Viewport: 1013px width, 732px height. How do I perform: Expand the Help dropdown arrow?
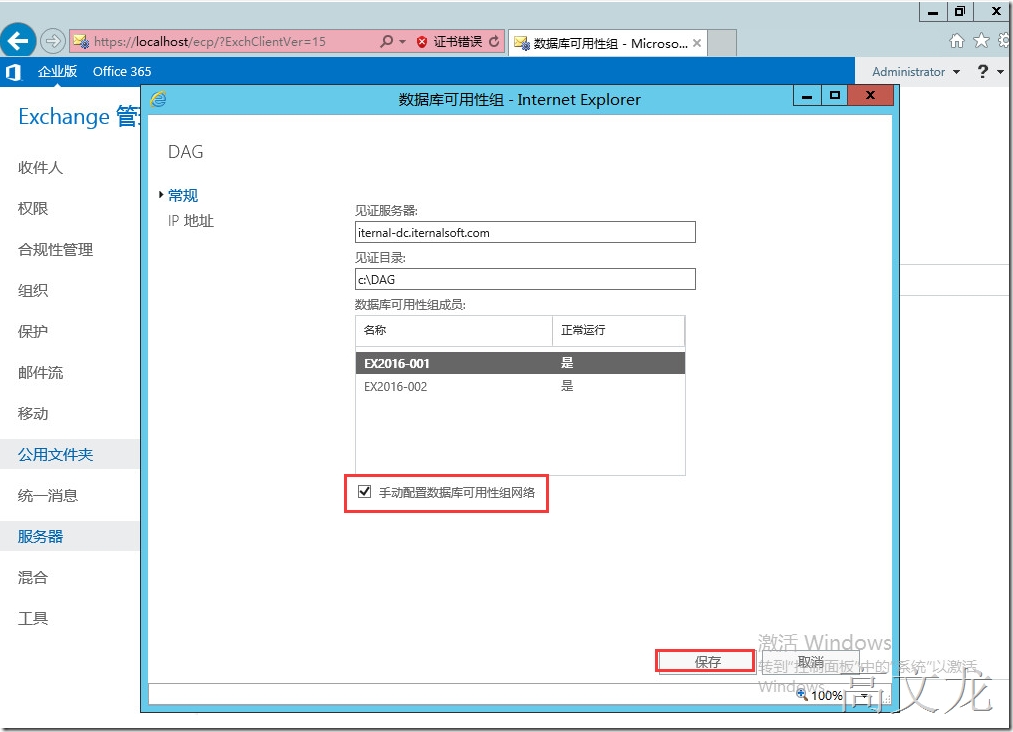coord(1000,72)
